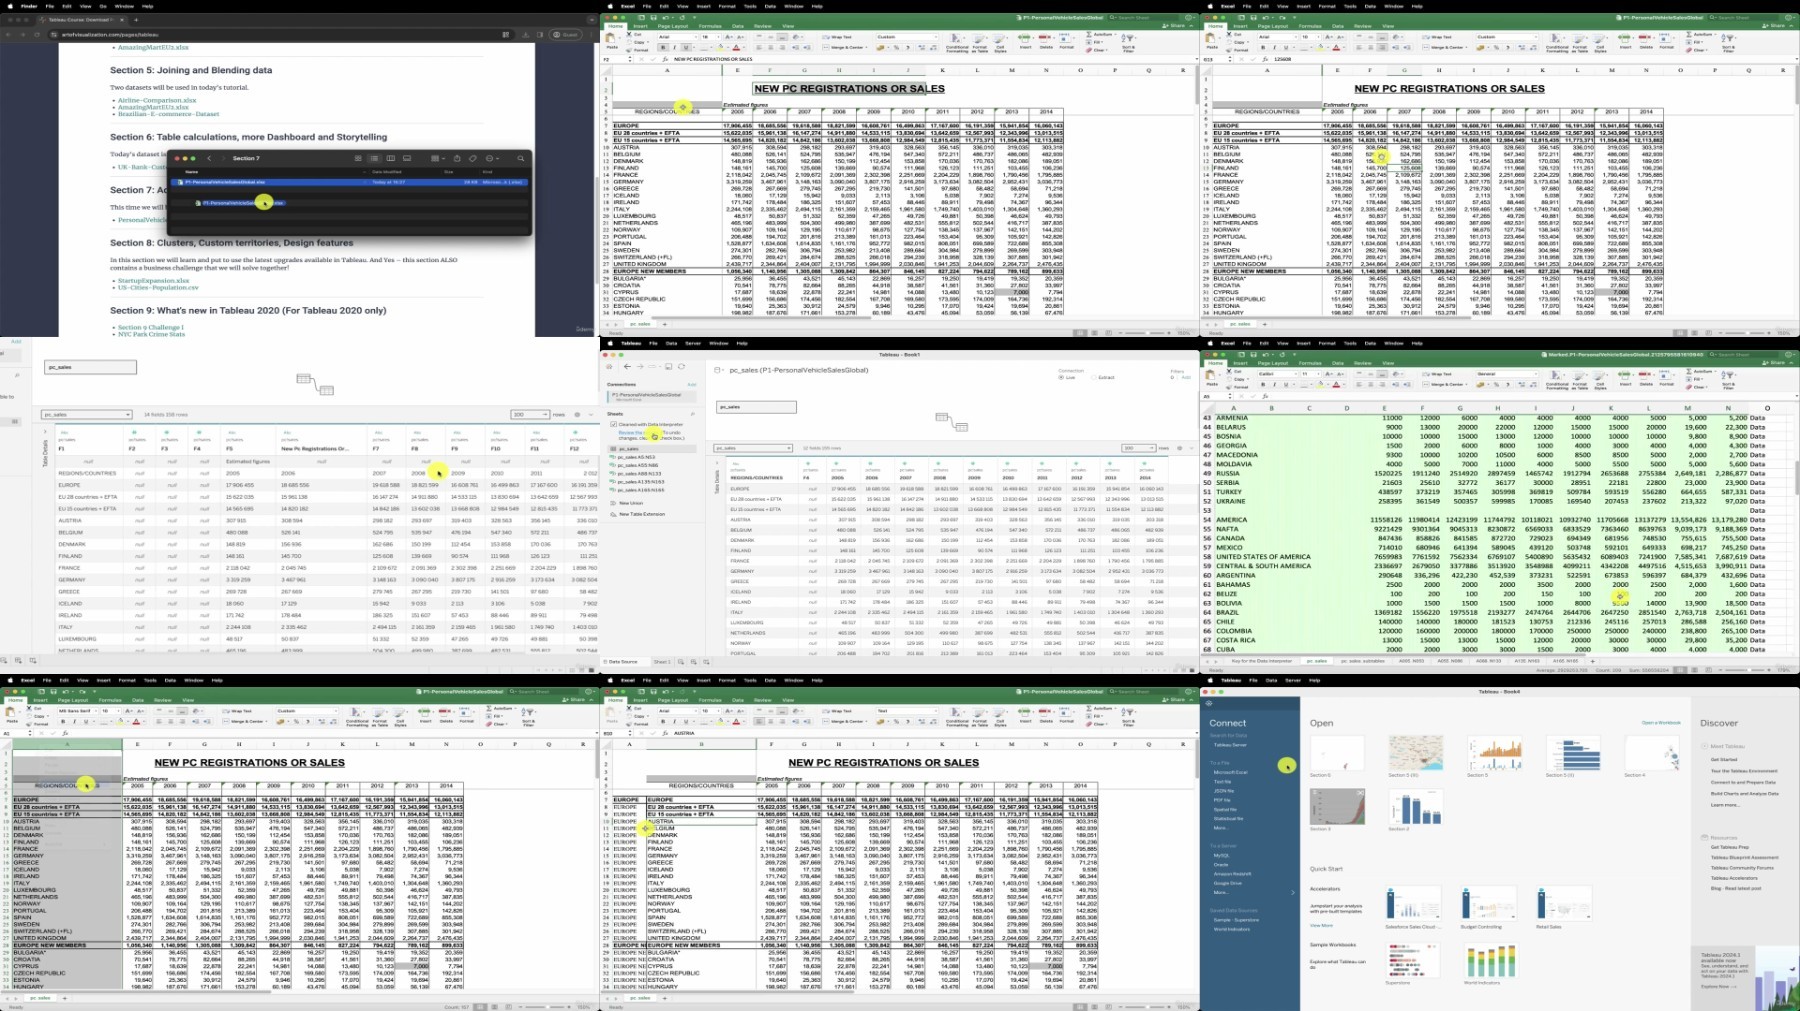The width and height of the screenshot is (1800, 1011).
Task: Click the Tags icon in the Finder window
Action: click(x=473, y=158)
